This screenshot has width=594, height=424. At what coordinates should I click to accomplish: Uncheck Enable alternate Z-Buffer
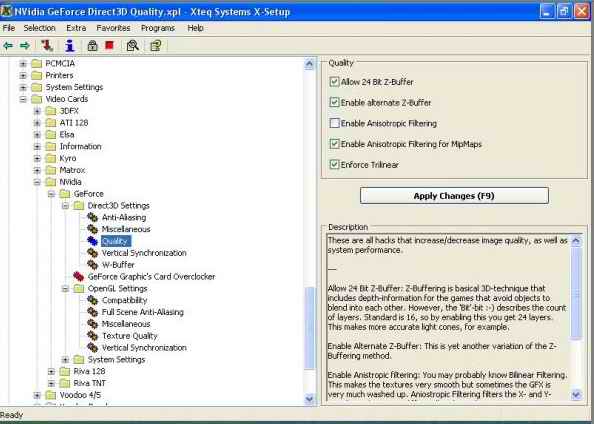pos(334,102)
